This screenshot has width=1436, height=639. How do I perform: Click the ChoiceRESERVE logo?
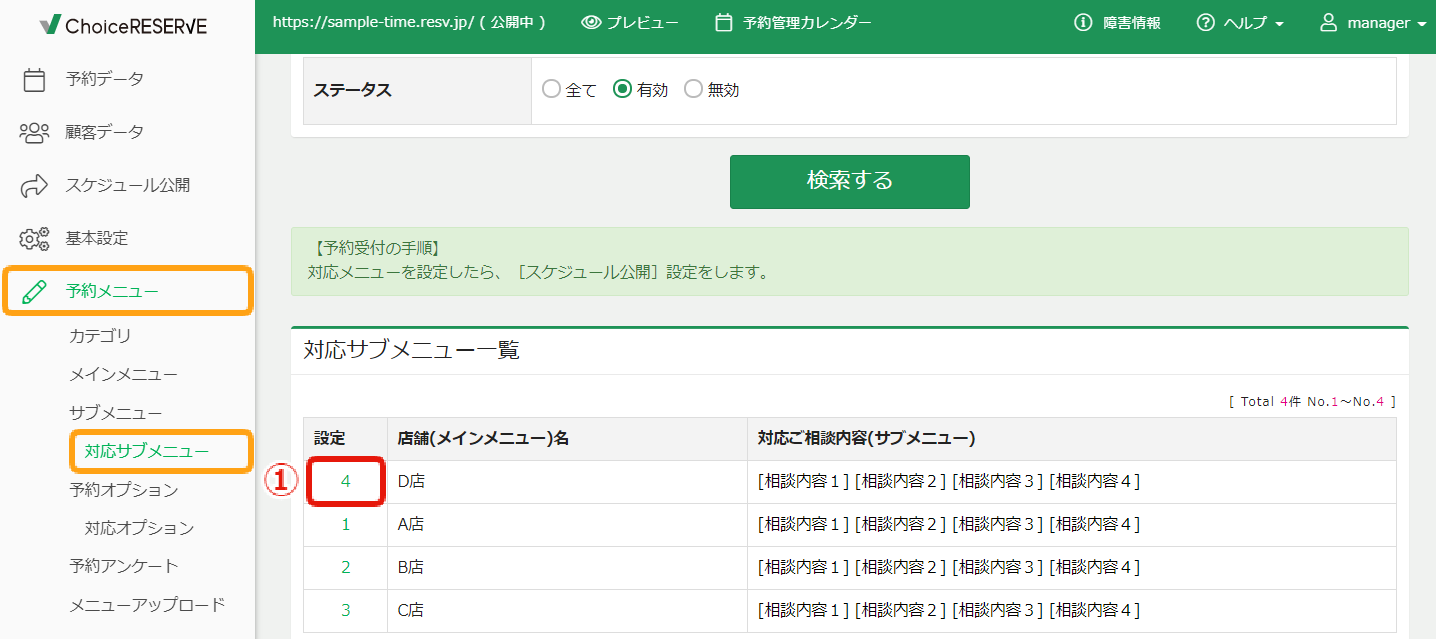click(123, 26)
